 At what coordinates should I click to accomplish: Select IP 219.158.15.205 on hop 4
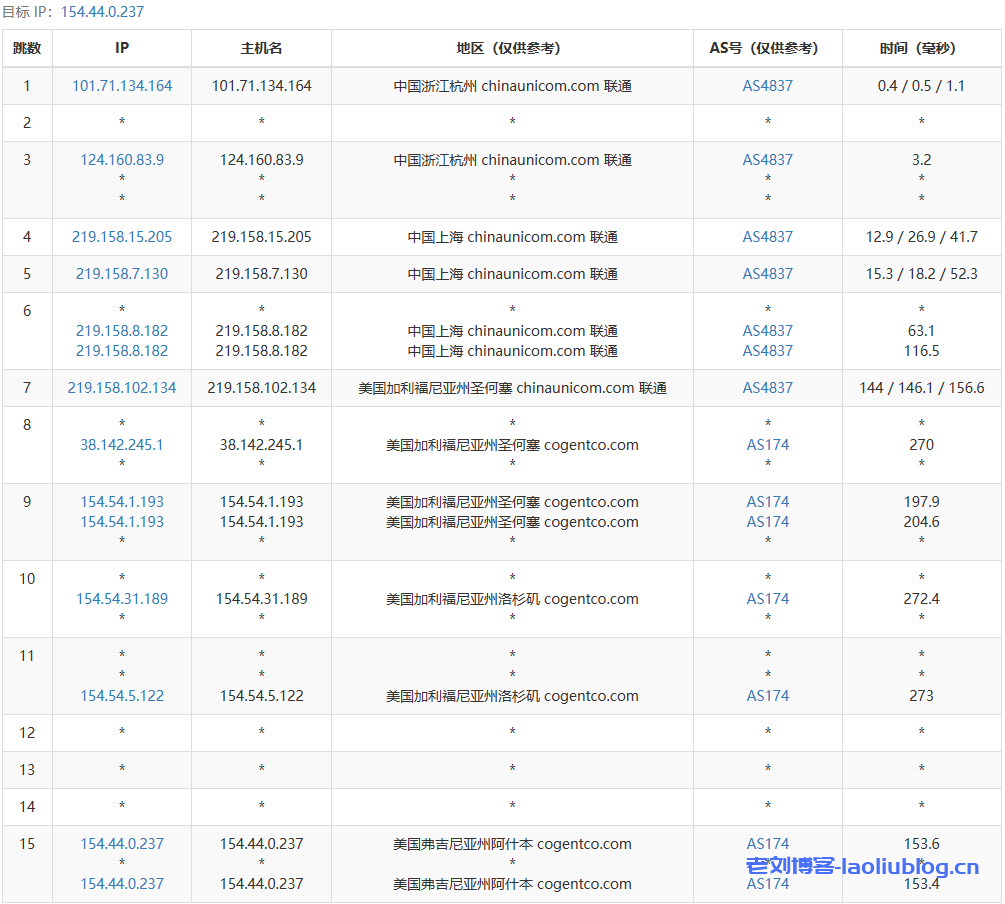121,236
